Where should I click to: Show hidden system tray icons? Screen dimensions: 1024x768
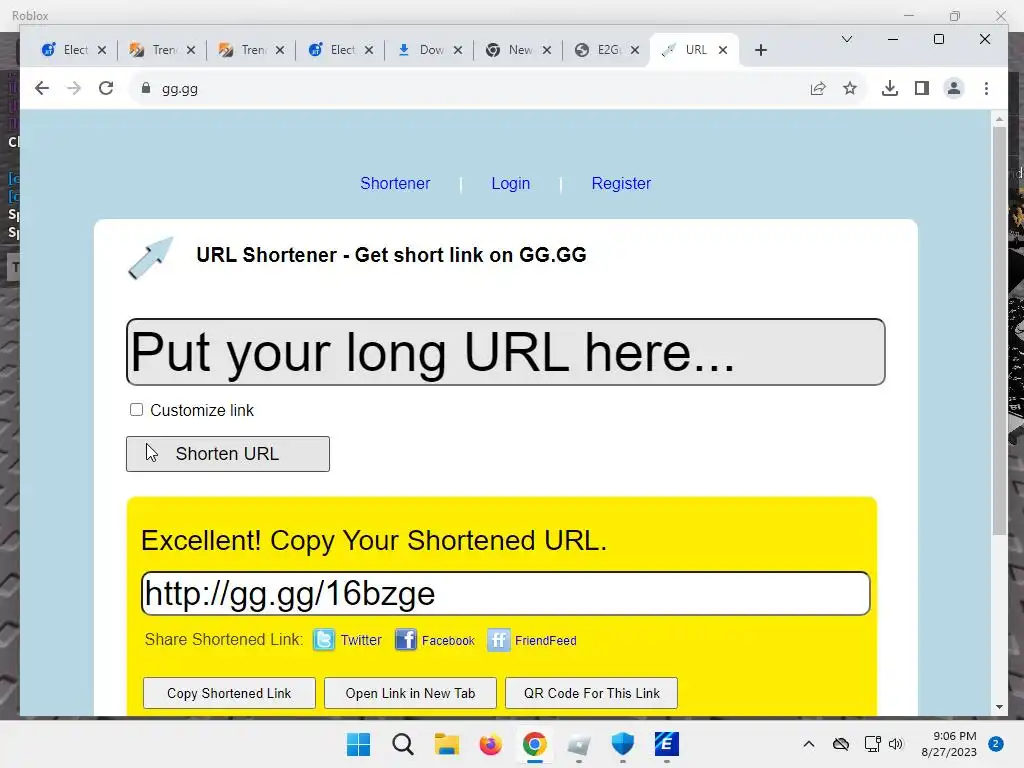click(x=808, y=744)
